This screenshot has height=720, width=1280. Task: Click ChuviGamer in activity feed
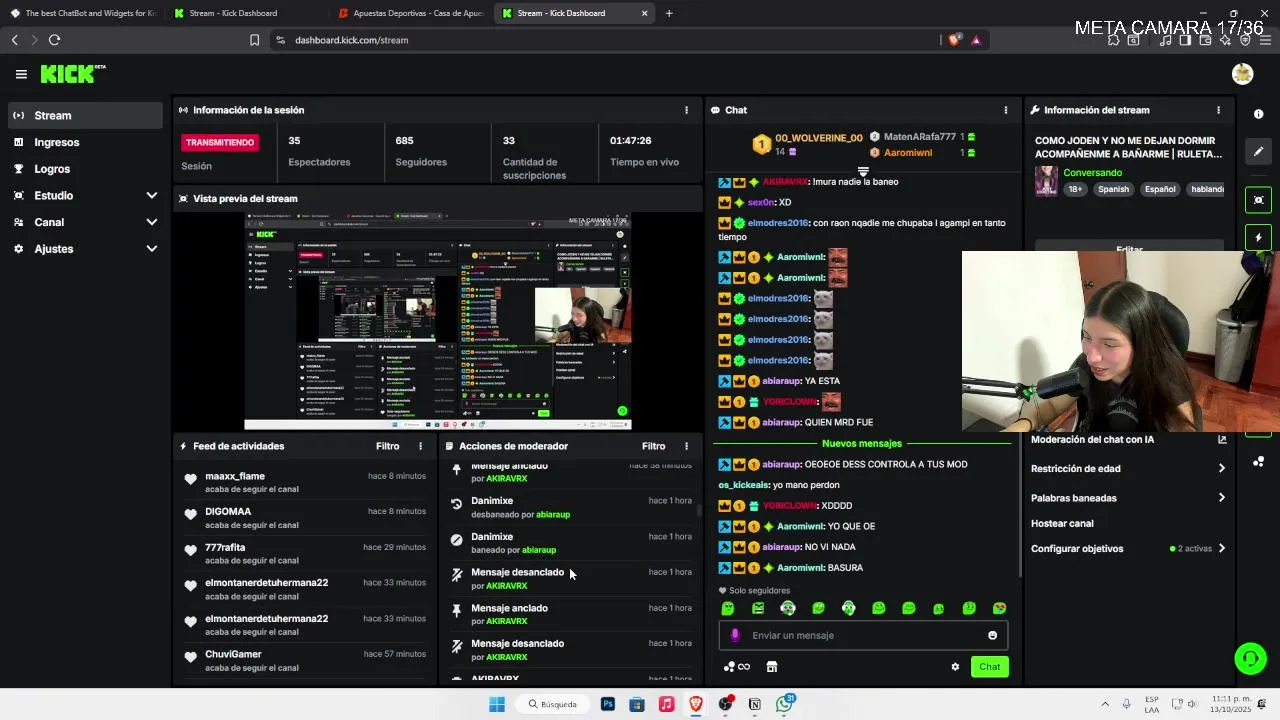[233, 654]
